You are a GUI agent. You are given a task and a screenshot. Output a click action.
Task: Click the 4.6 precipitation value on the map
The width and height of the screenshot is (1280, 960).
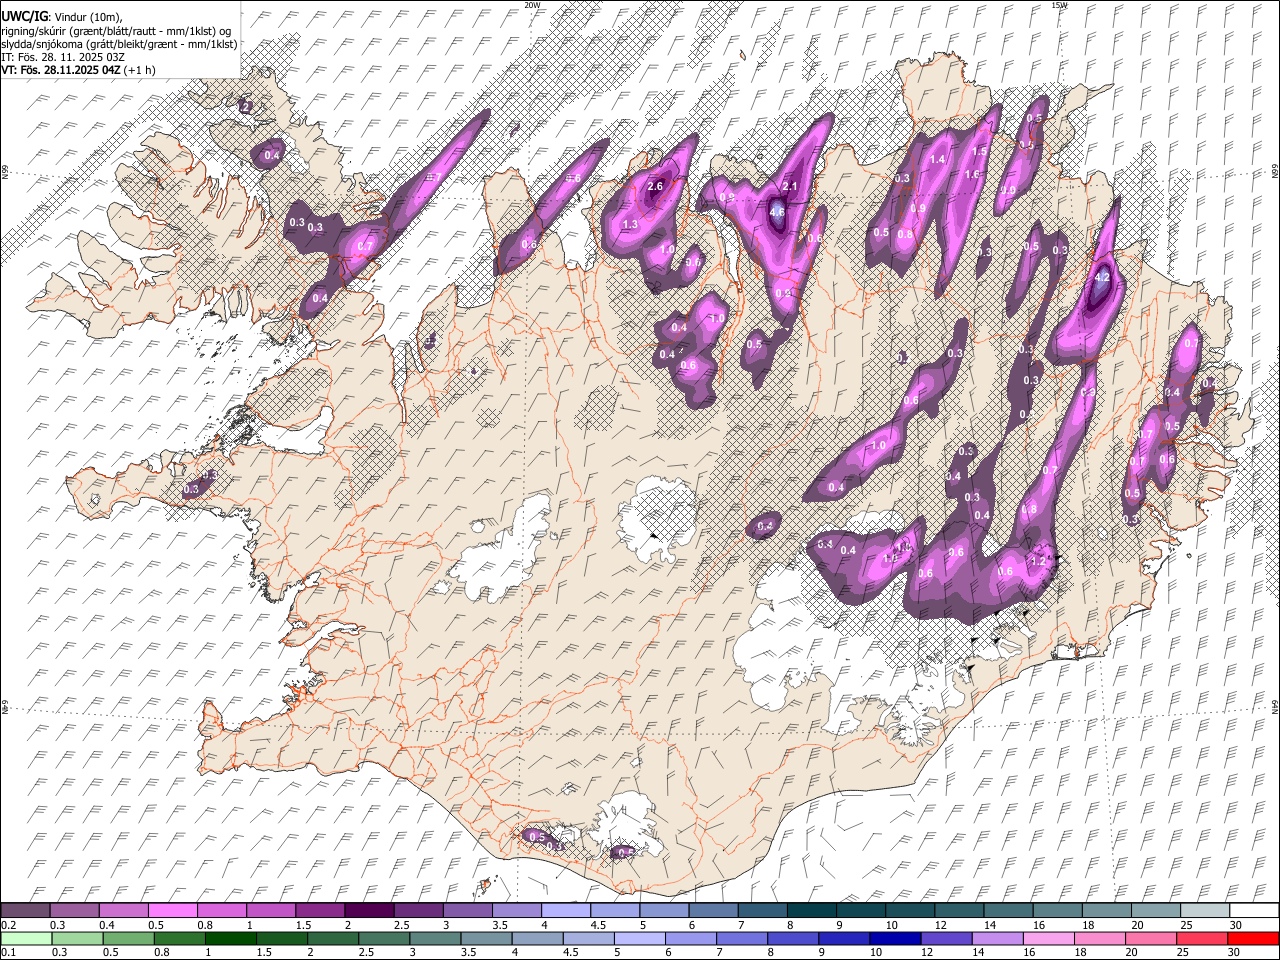pos(777,212)
